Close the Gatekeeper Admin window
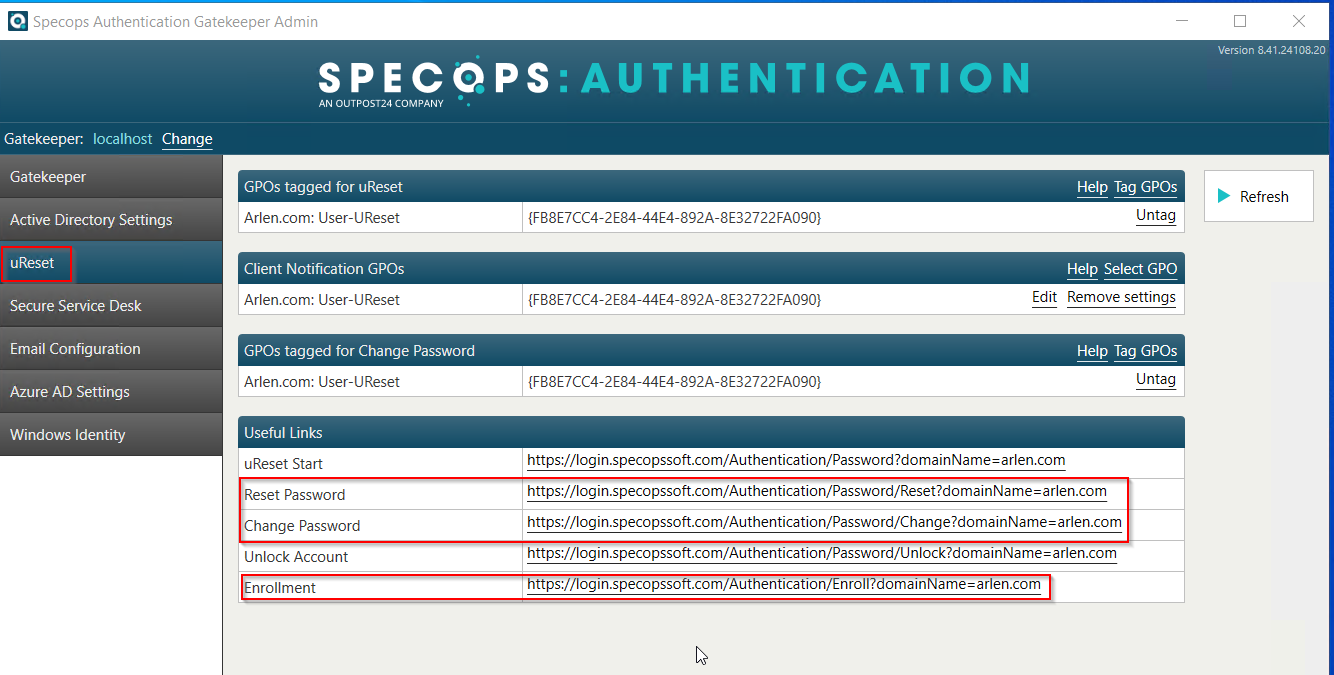 pos(1298,21)
